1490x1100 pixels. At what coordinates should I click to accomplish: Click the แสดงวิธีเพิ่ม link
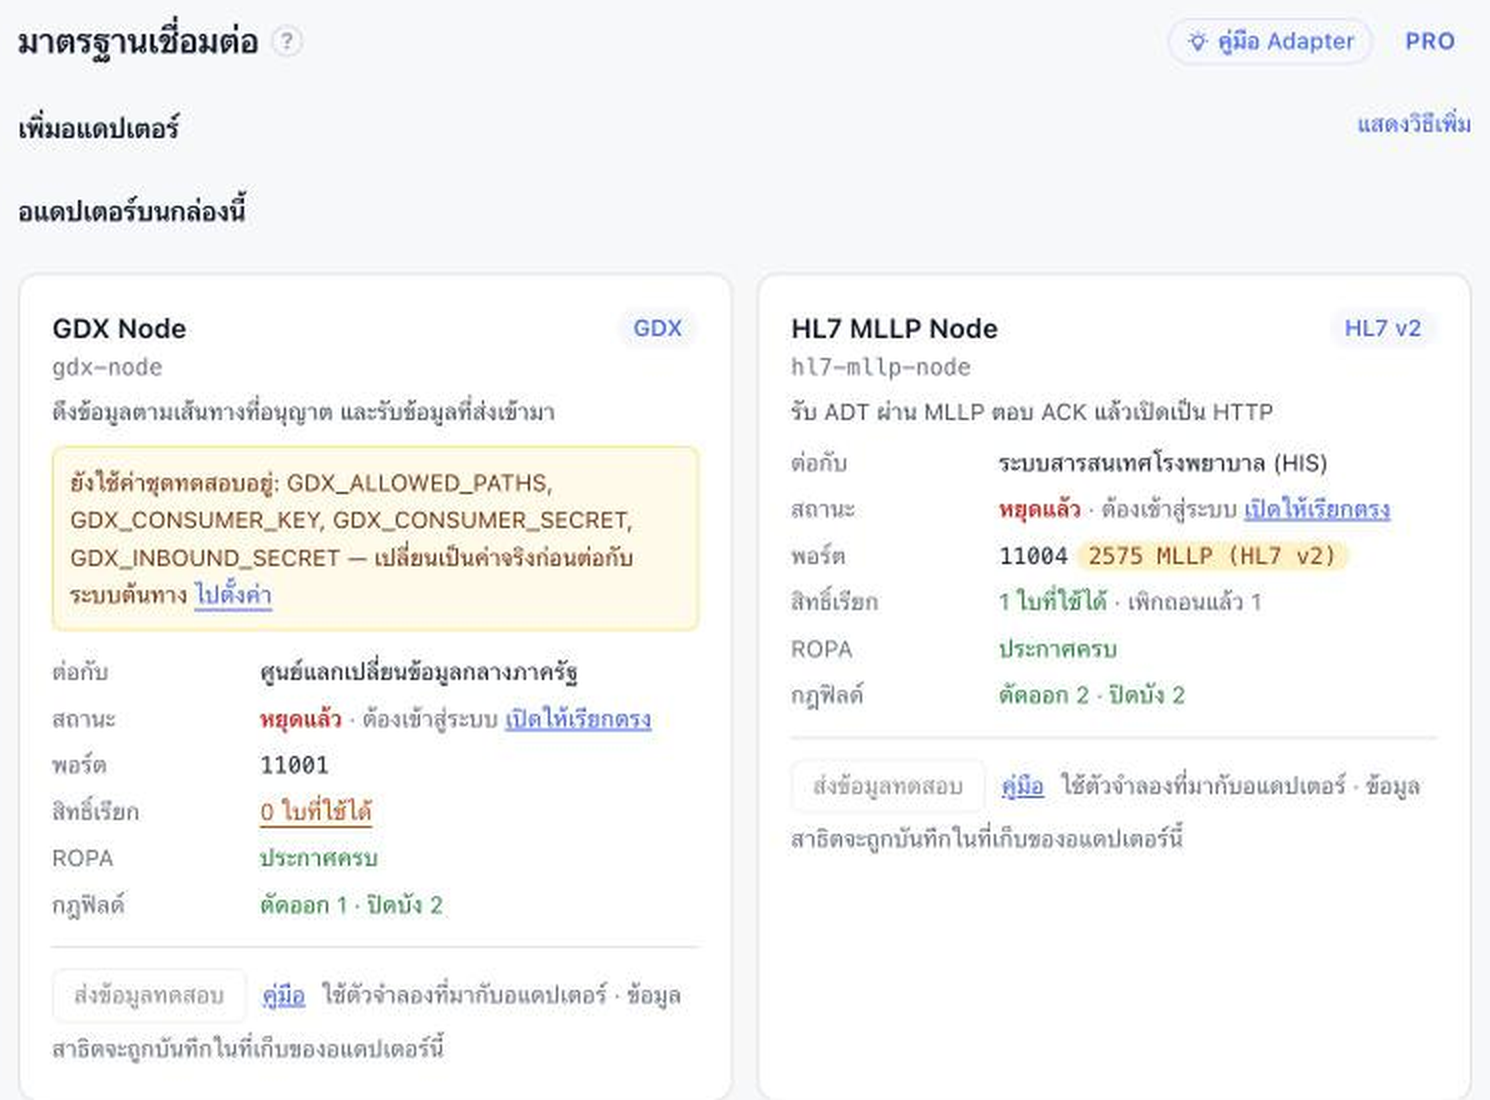click(1414, 125)
